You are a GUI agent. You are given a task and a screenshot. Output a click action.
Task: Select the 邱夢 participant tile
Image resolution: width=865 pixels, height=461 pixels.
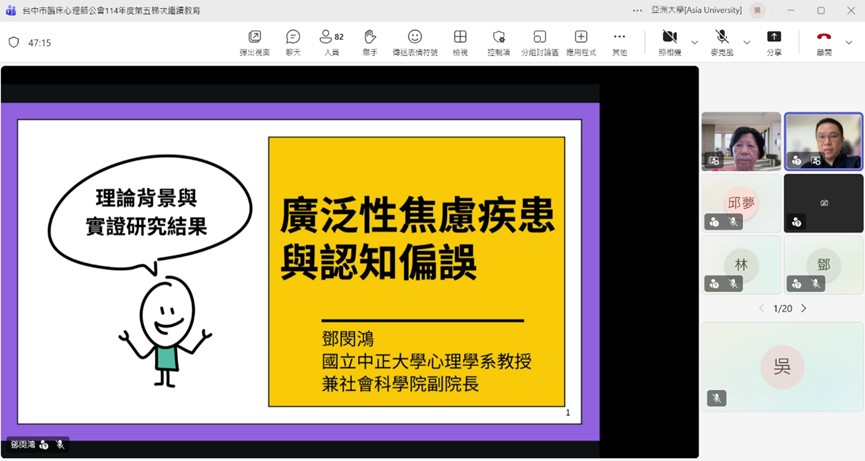point(741,203)
